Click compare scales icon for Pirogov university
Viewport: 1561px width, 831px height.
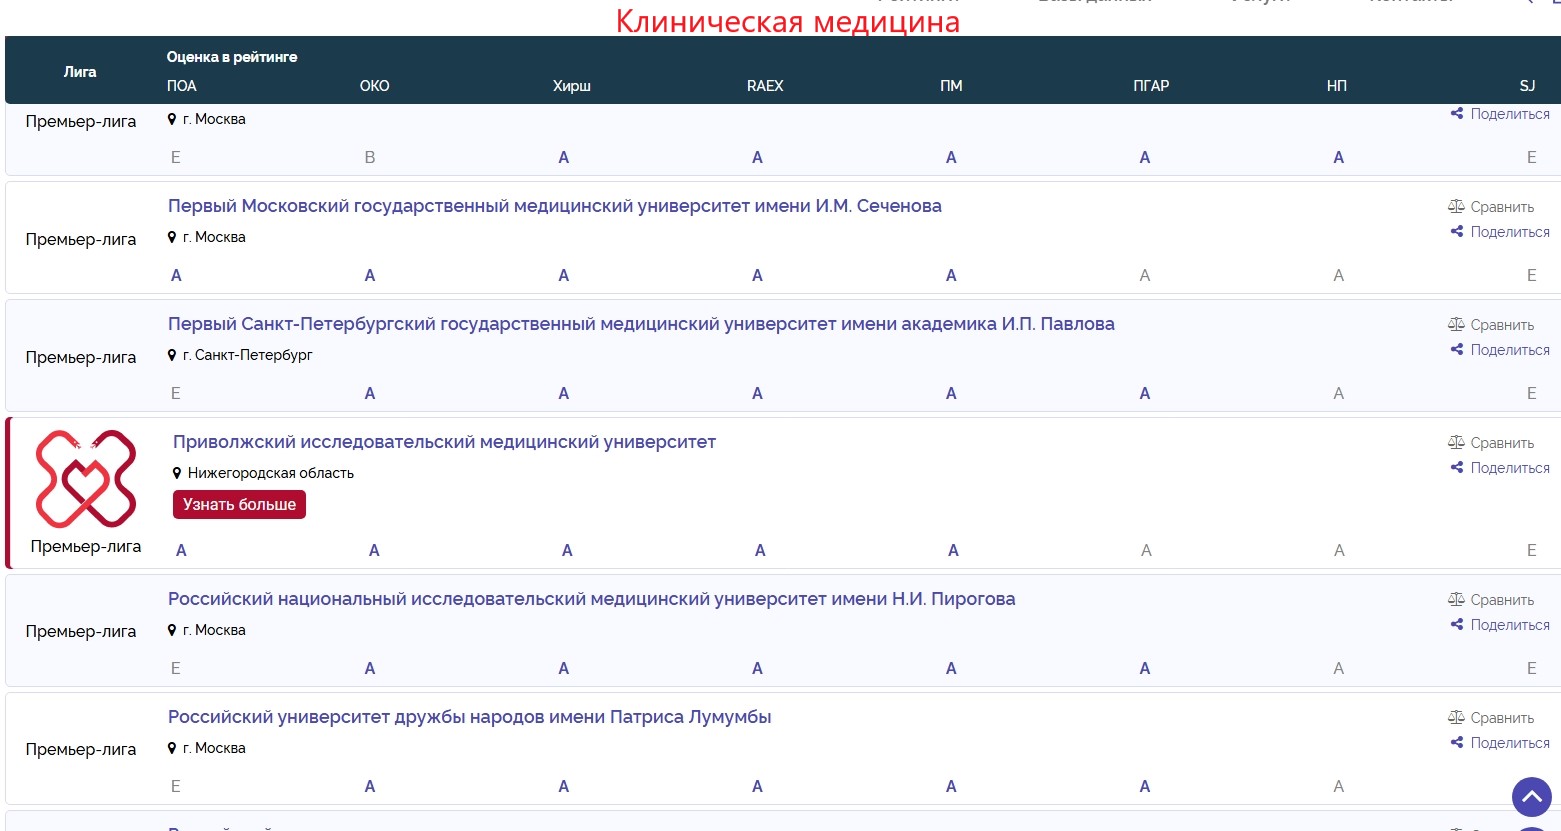click(x=1456, y=600)
